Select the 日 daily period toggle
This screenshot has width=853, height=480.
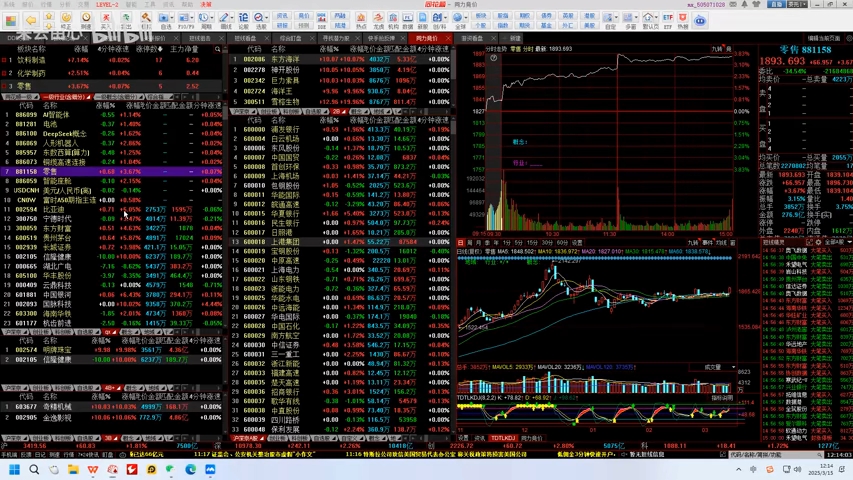pyautogui.click(x=461, y=242)
